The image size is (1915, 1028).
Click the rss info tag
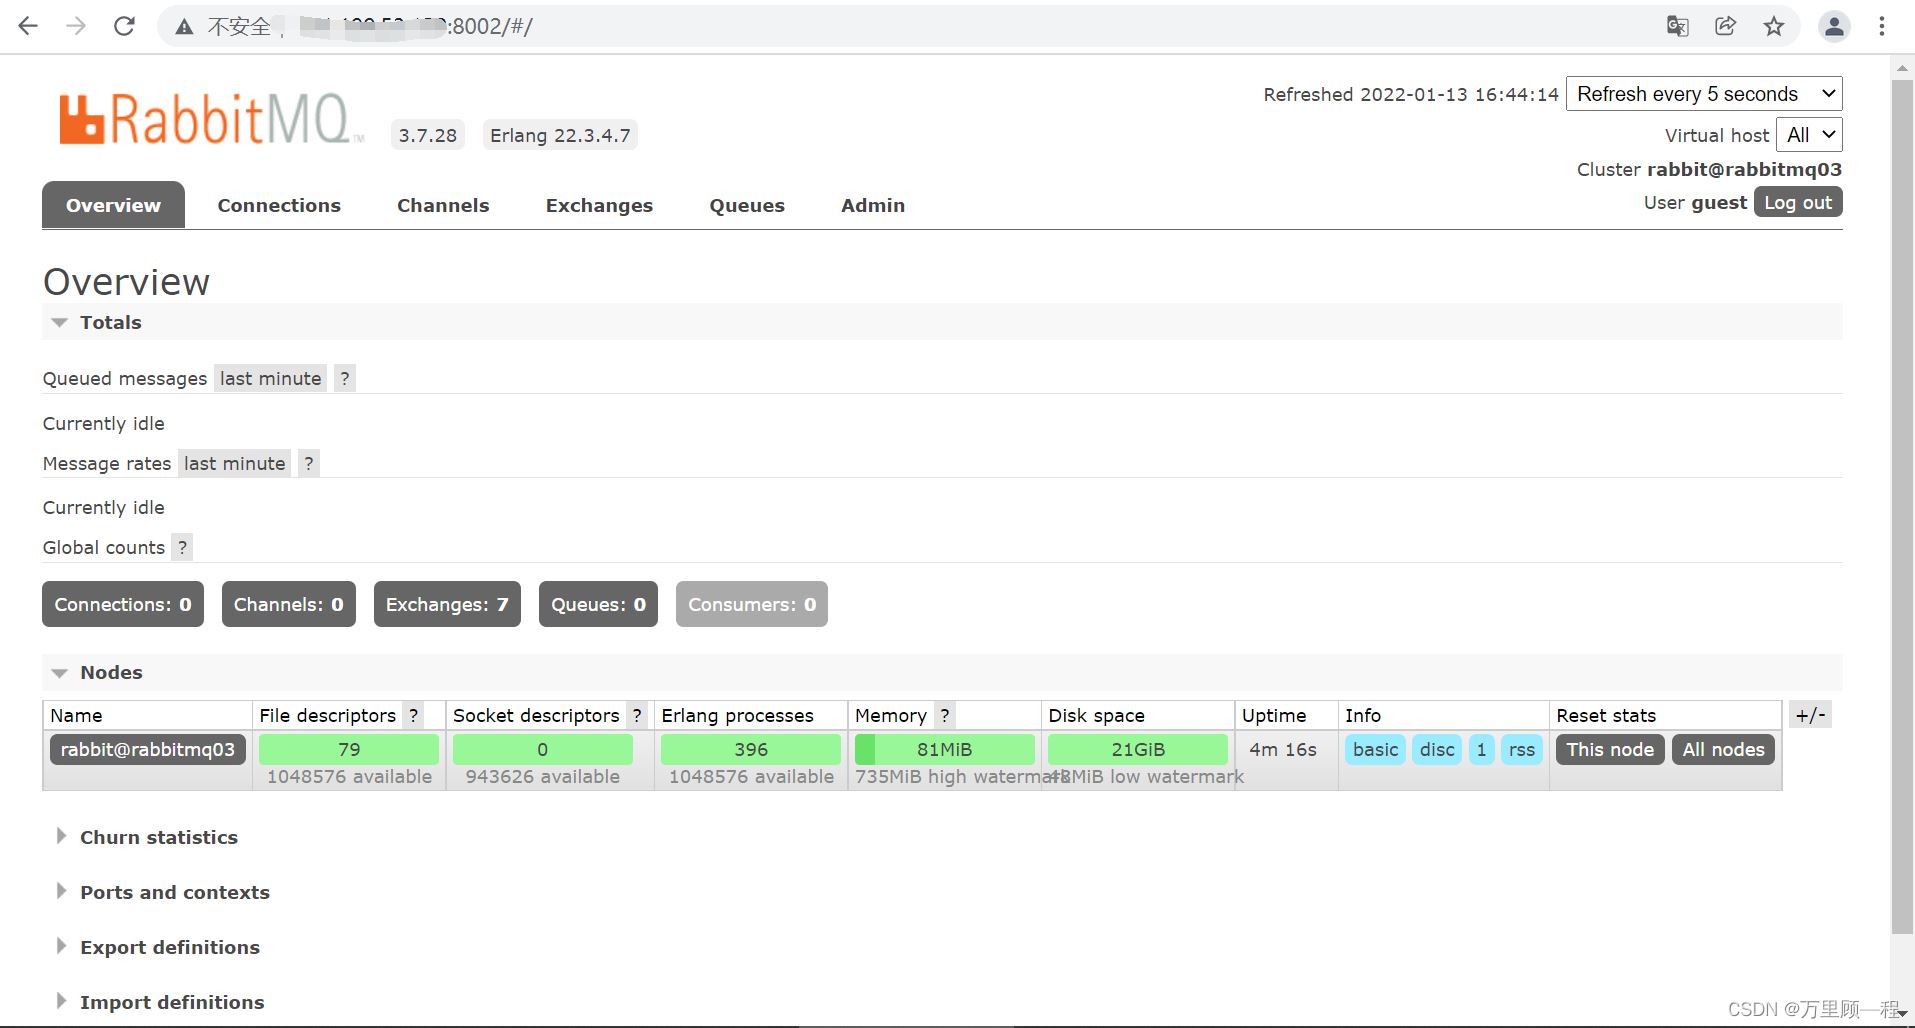1522,749
